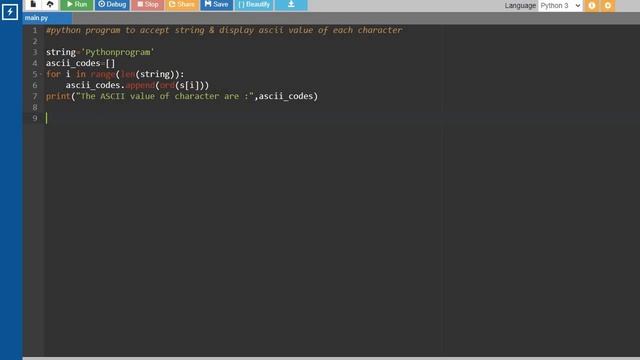Click line number 1 in the gutter

(35, 30)
